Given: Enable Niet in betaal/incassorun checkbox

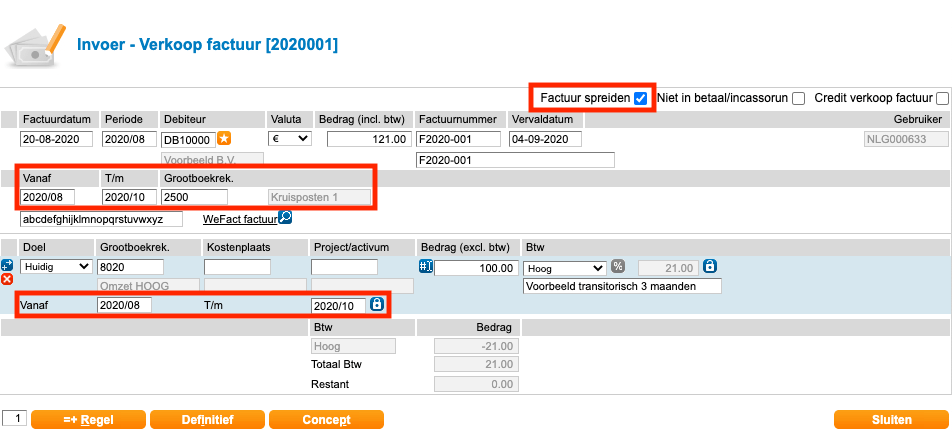Looking at the screenshot, I should tap(798, 98).
